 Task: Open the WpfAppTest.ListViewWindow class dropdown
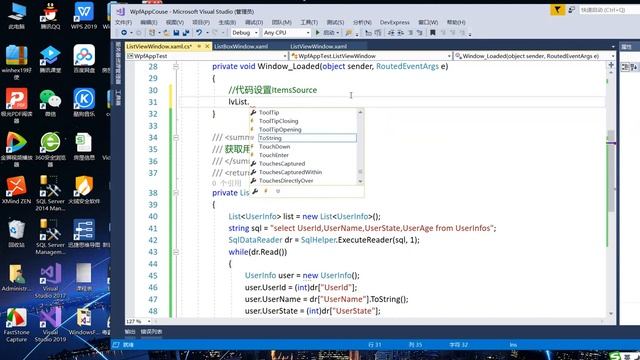tap(371, 56)
